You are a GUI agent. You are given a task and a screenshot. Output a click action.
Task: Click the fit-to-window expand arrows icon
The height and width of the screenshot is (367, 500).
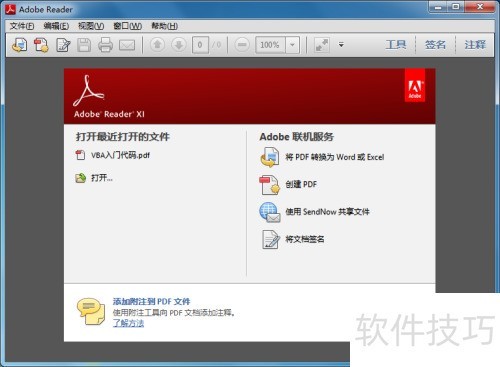coord(322,45)
